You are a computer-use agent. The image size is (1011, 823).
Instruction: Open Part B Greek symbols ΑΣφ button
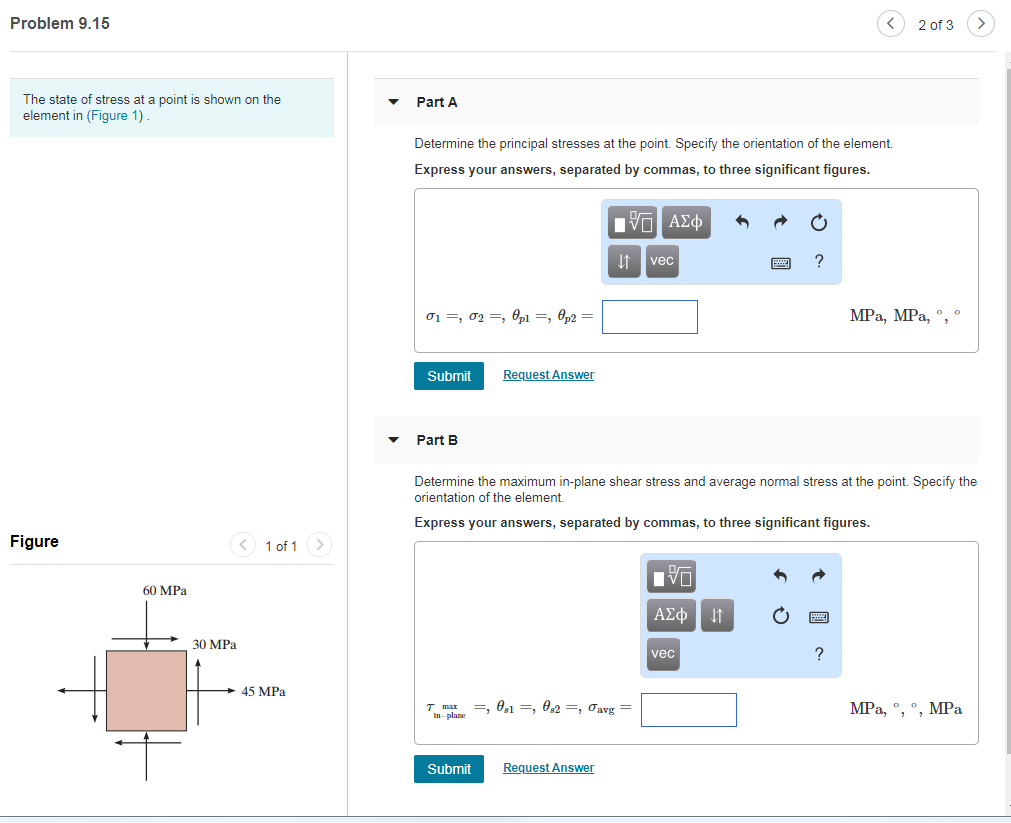point(671,615)
